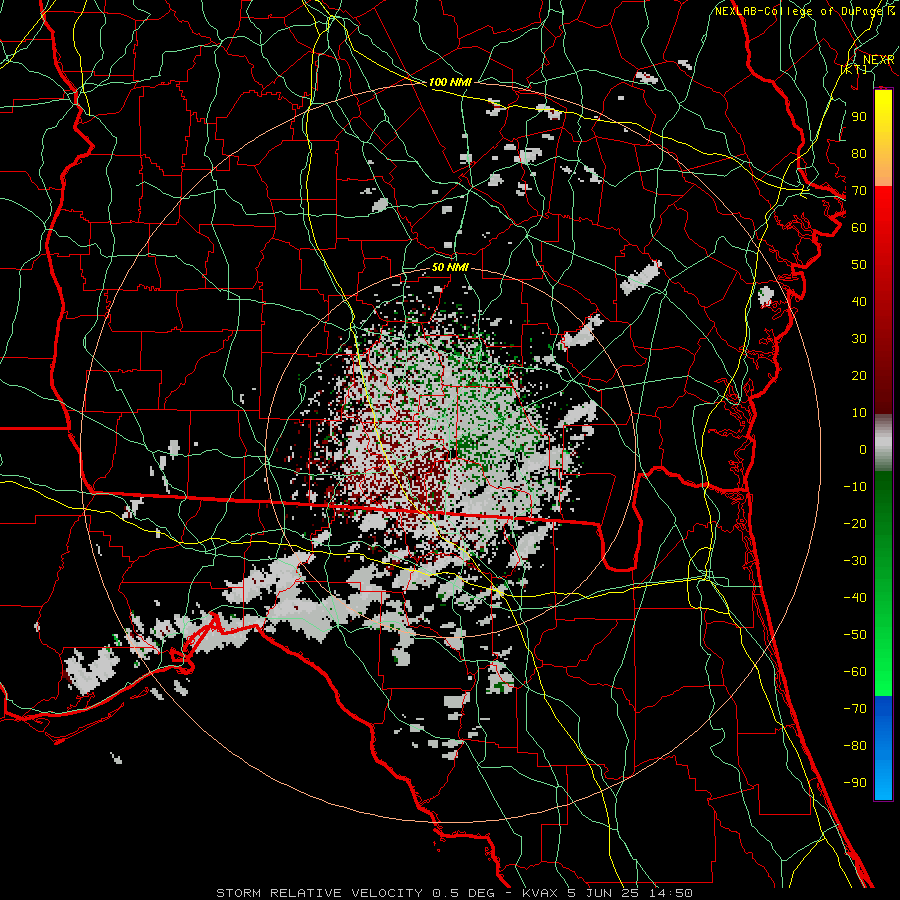Select the positive 30 scale value
Image resolution: width=900 pixels, height=900 pixels.
coord(859,339)
